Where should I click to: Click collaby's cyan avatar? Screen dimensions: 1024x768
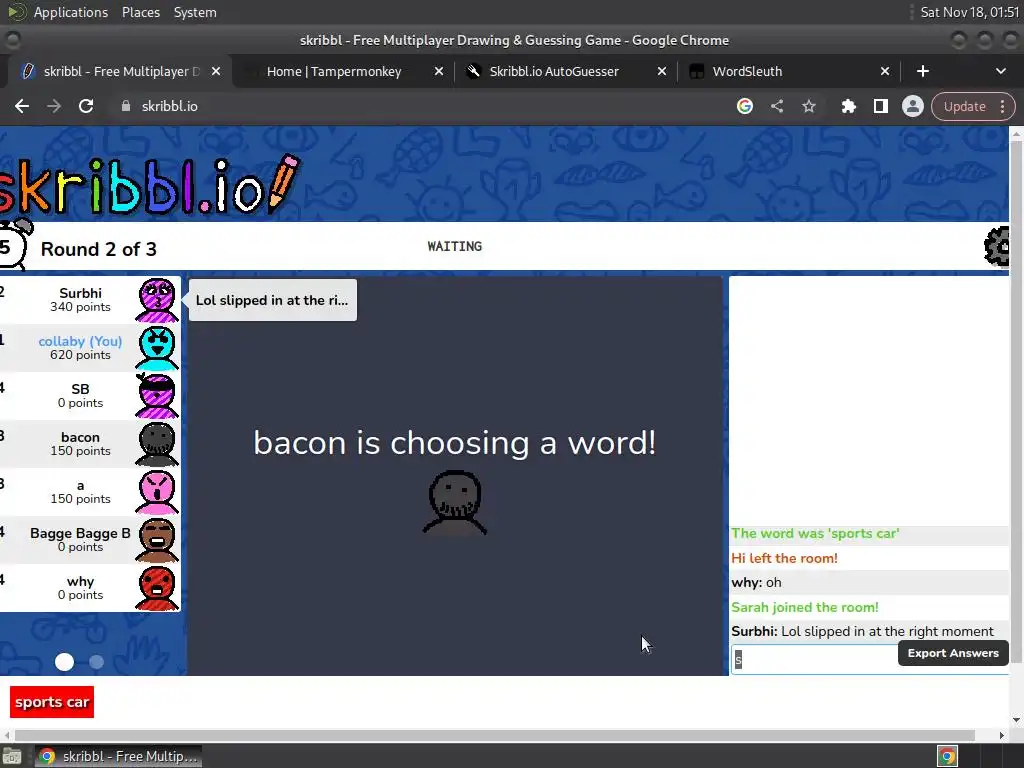pos(157,348)
